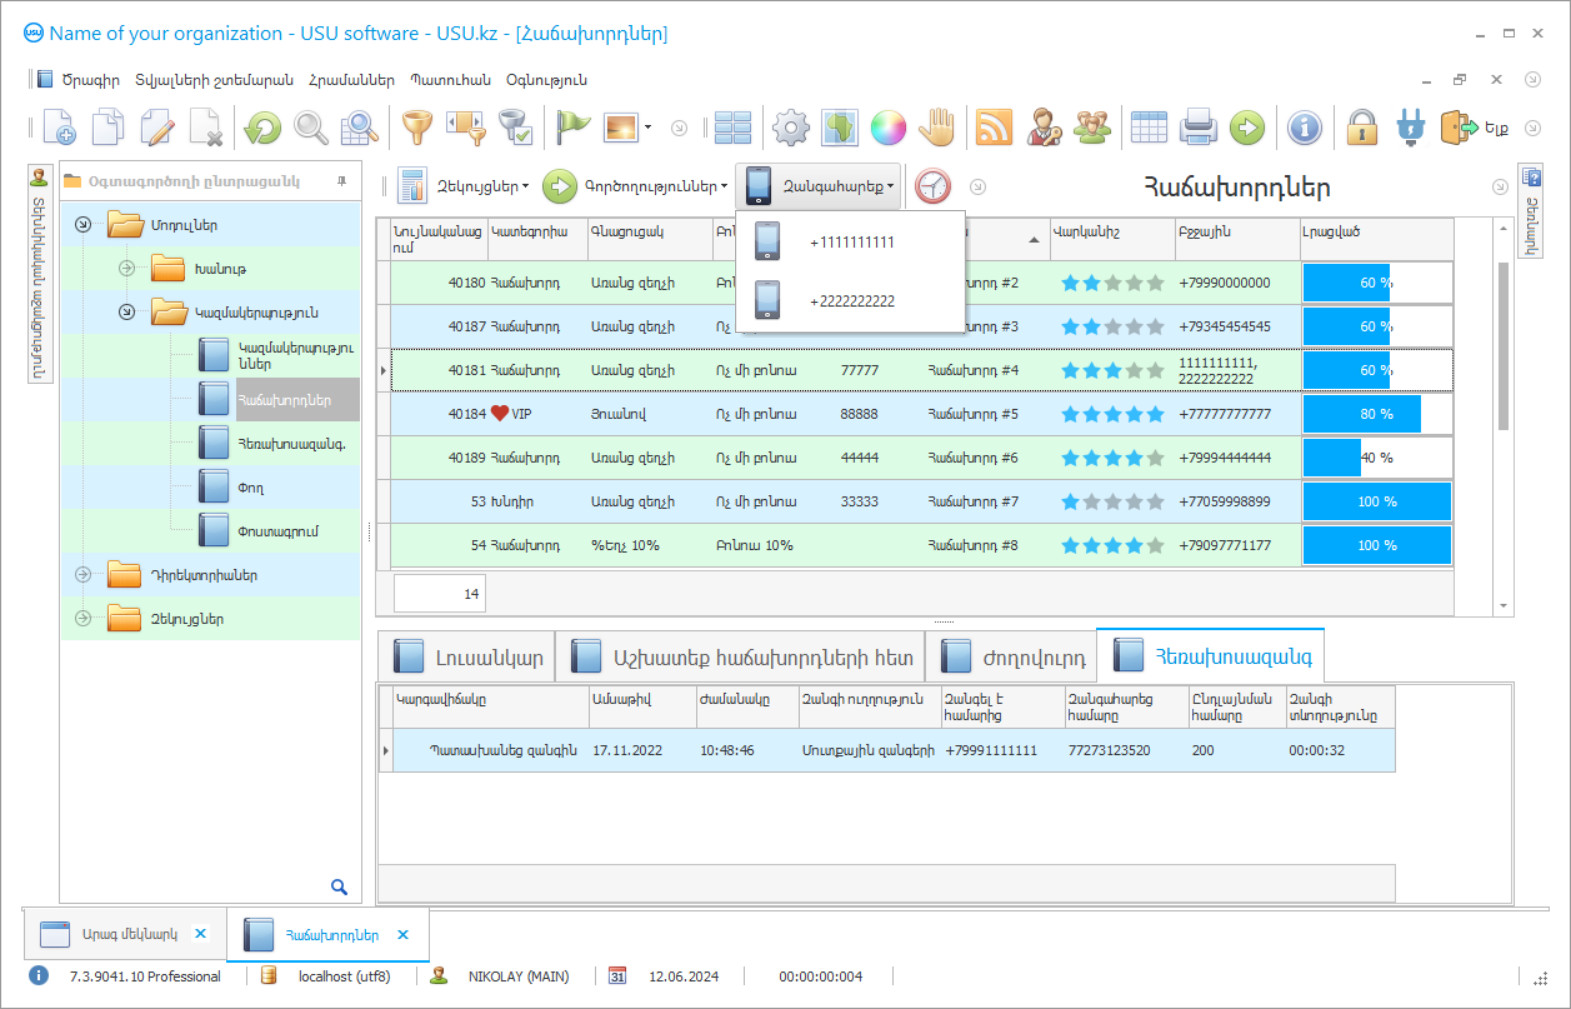Open the color wheel theme icon
Image resolution: width=1571 pixels, height=1009 pixels.
point(888,128)
